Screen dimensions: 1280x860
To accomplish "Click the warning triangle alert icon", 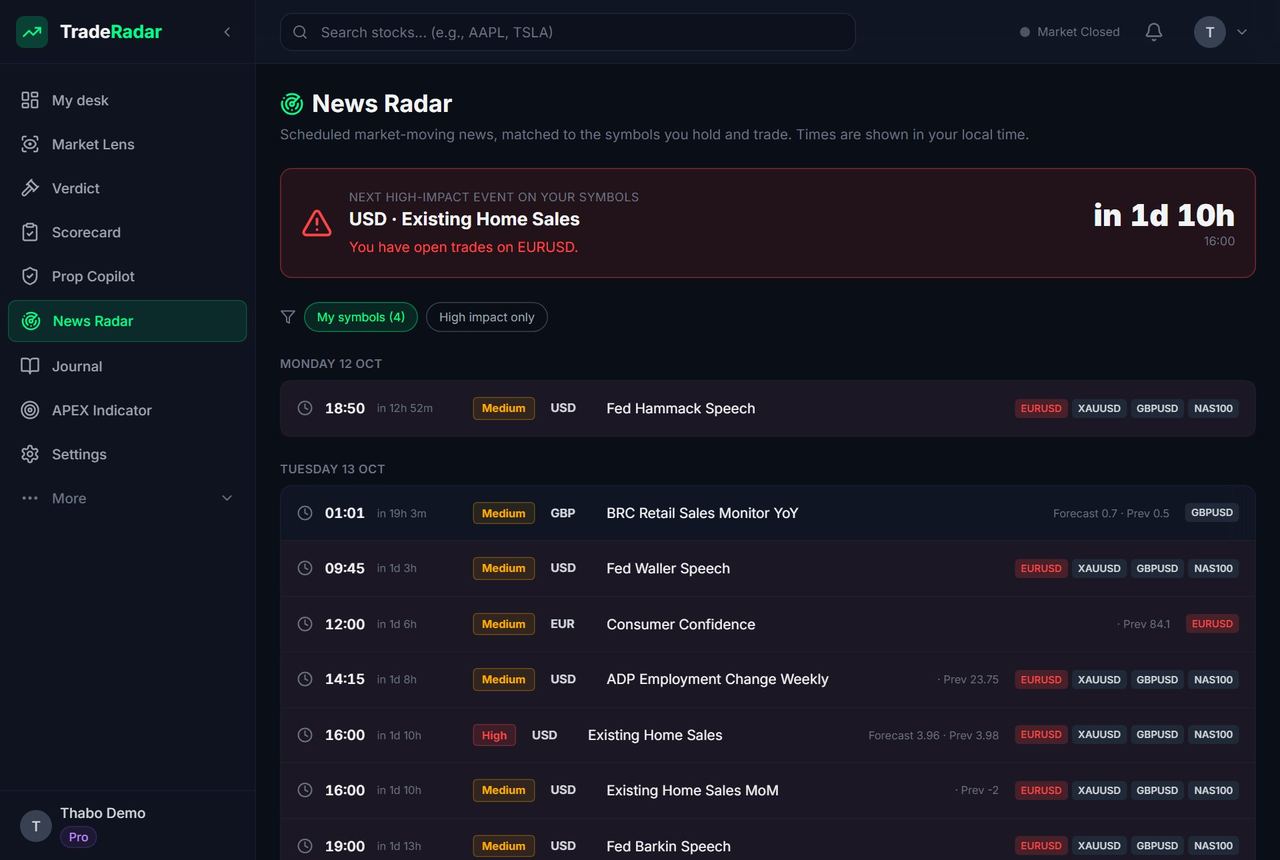I will tap(317, 223).
